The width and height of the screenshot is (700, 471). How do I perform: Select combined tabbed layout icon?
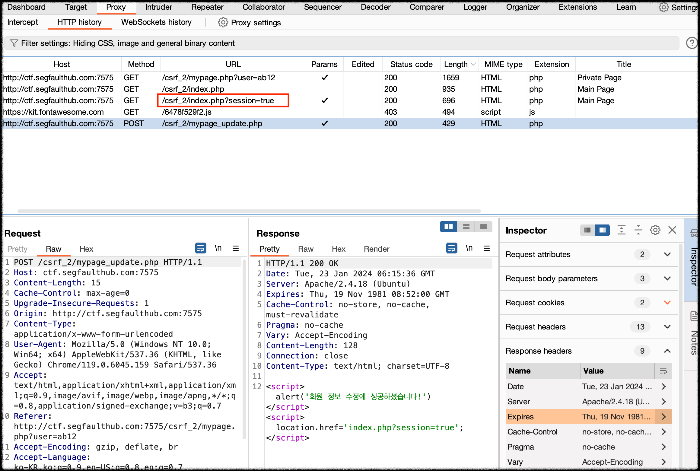[483, 227]
